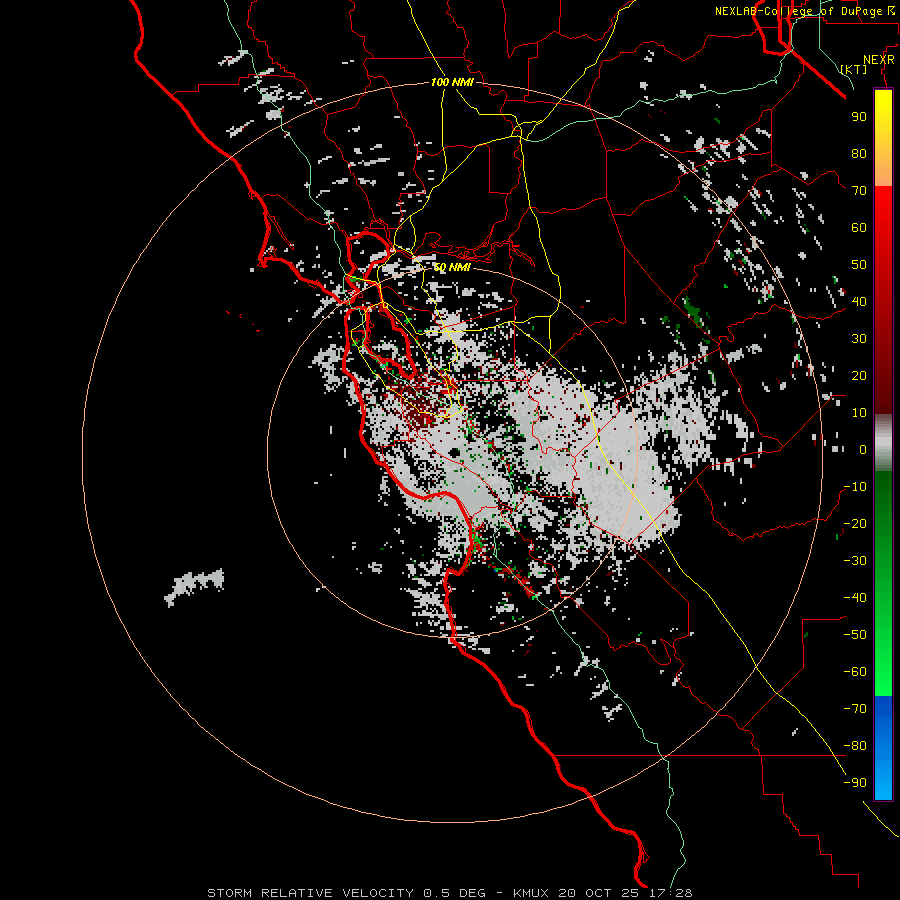Select the "-80" scale label
The image size is (900, 900).
pos(855,746)
